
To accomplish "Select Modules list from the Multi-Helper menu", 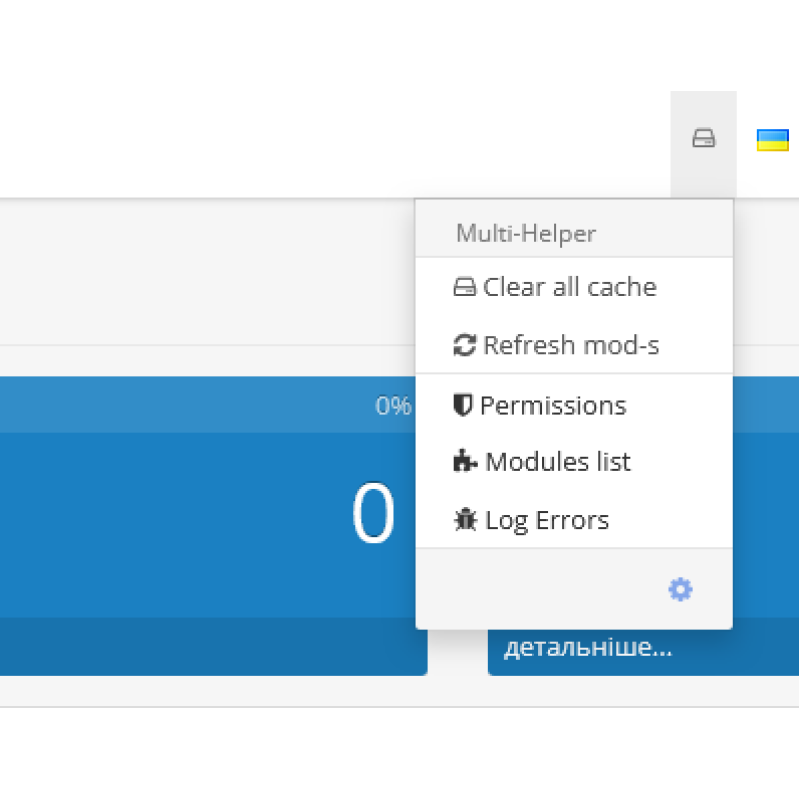I will point(557,461).
